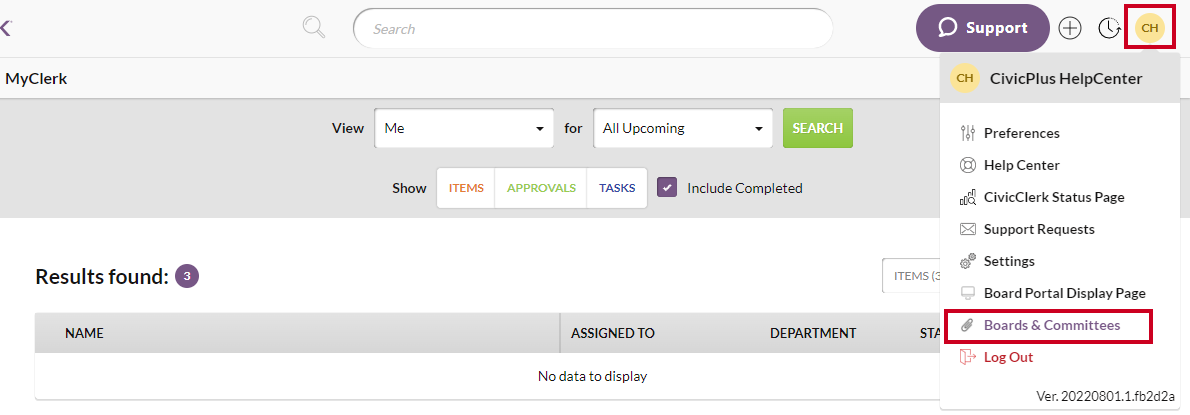Open Boards & Committees menu item
Screen dimensions: 1190x415
1052,325
